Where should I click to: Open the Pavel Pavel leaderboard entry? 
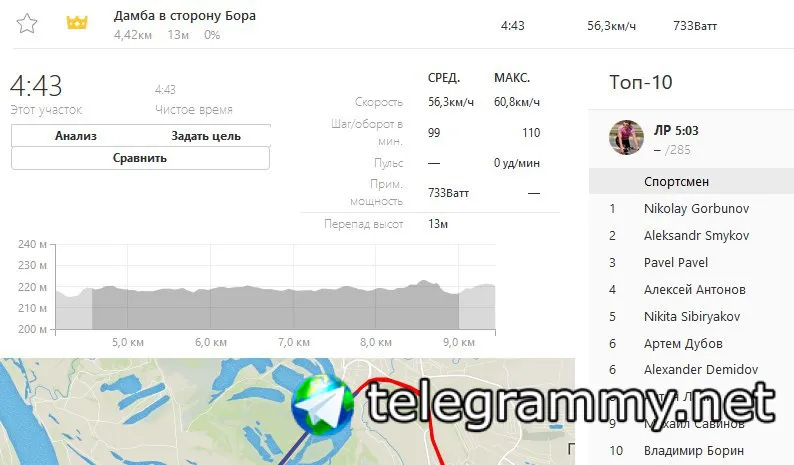tap(676, 262)
